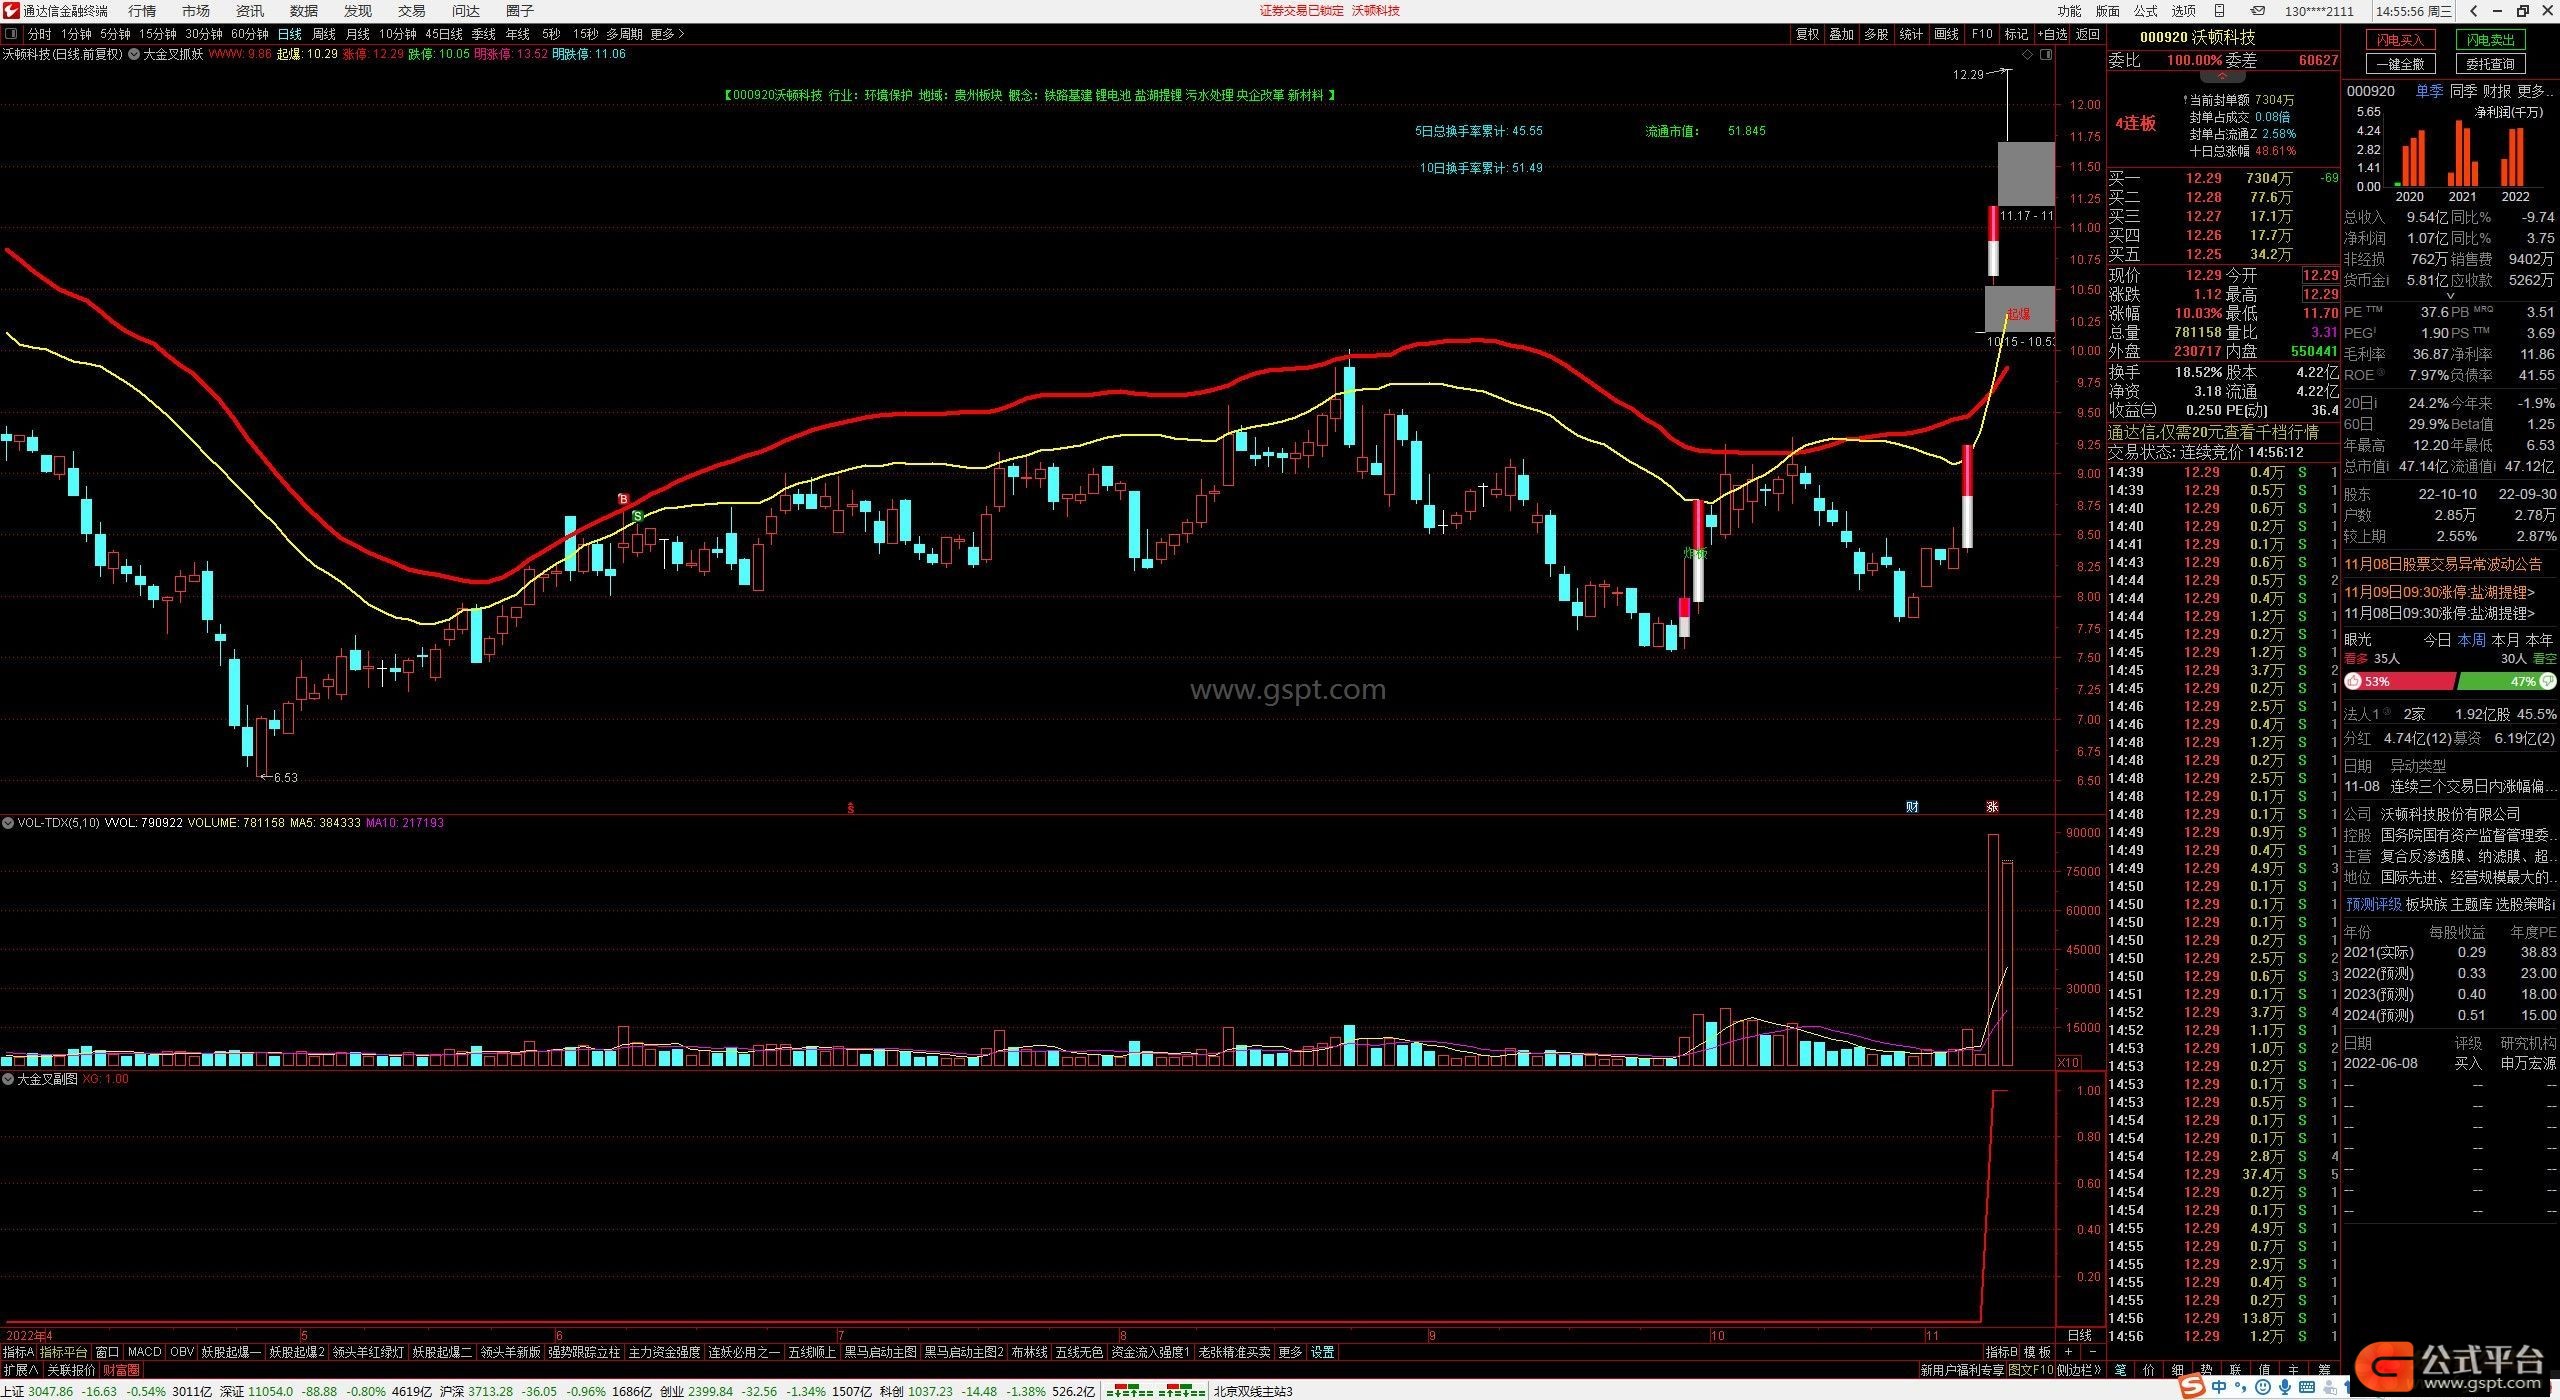Toggle the 细 detail view
2560x1400 pixels.
pos(2178,1370)
